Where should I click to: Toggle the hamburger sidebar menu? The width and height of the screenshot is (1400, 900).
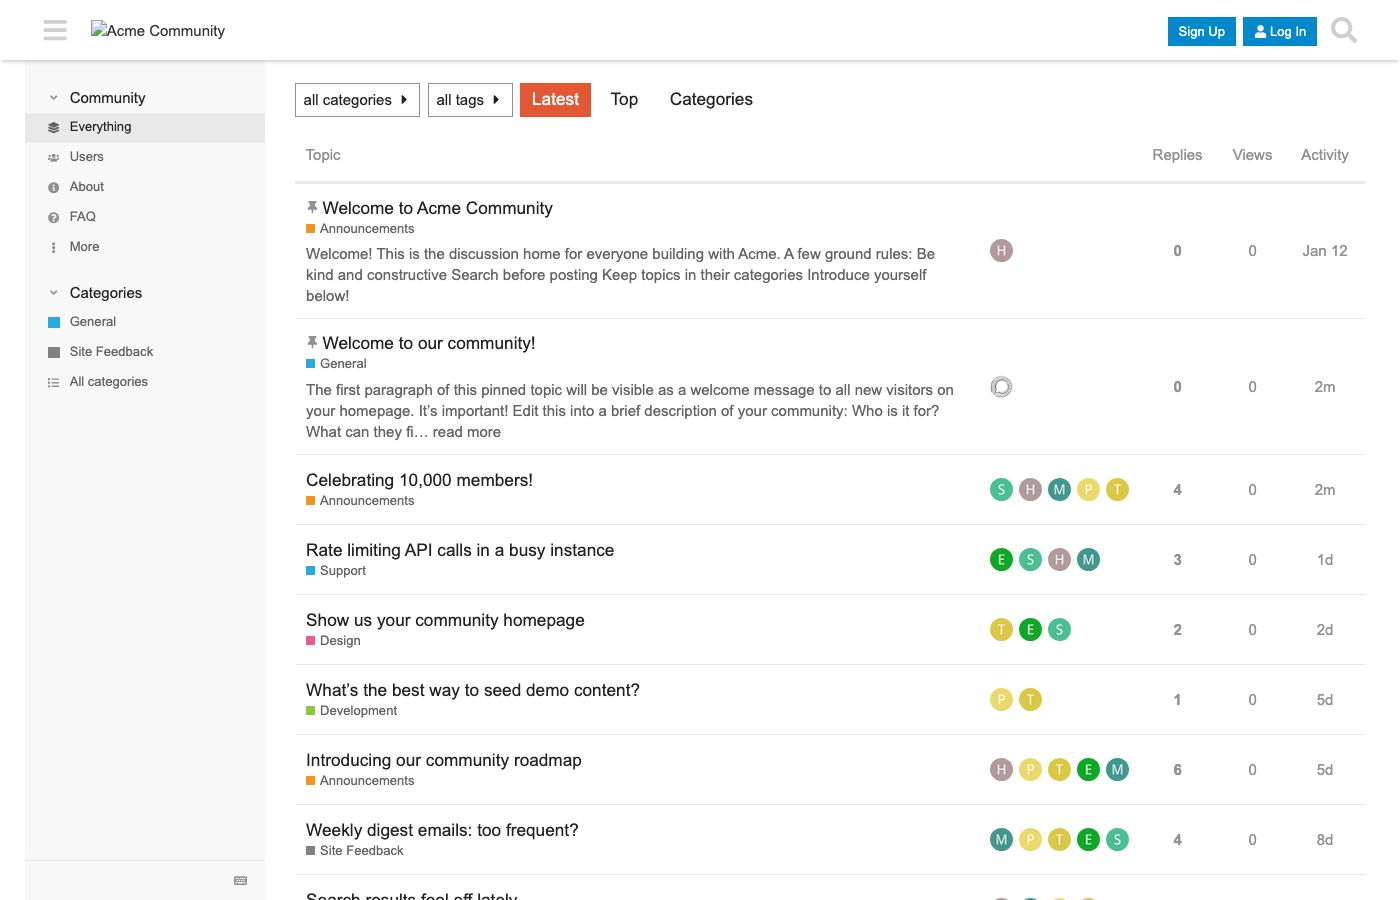[55, 30]
